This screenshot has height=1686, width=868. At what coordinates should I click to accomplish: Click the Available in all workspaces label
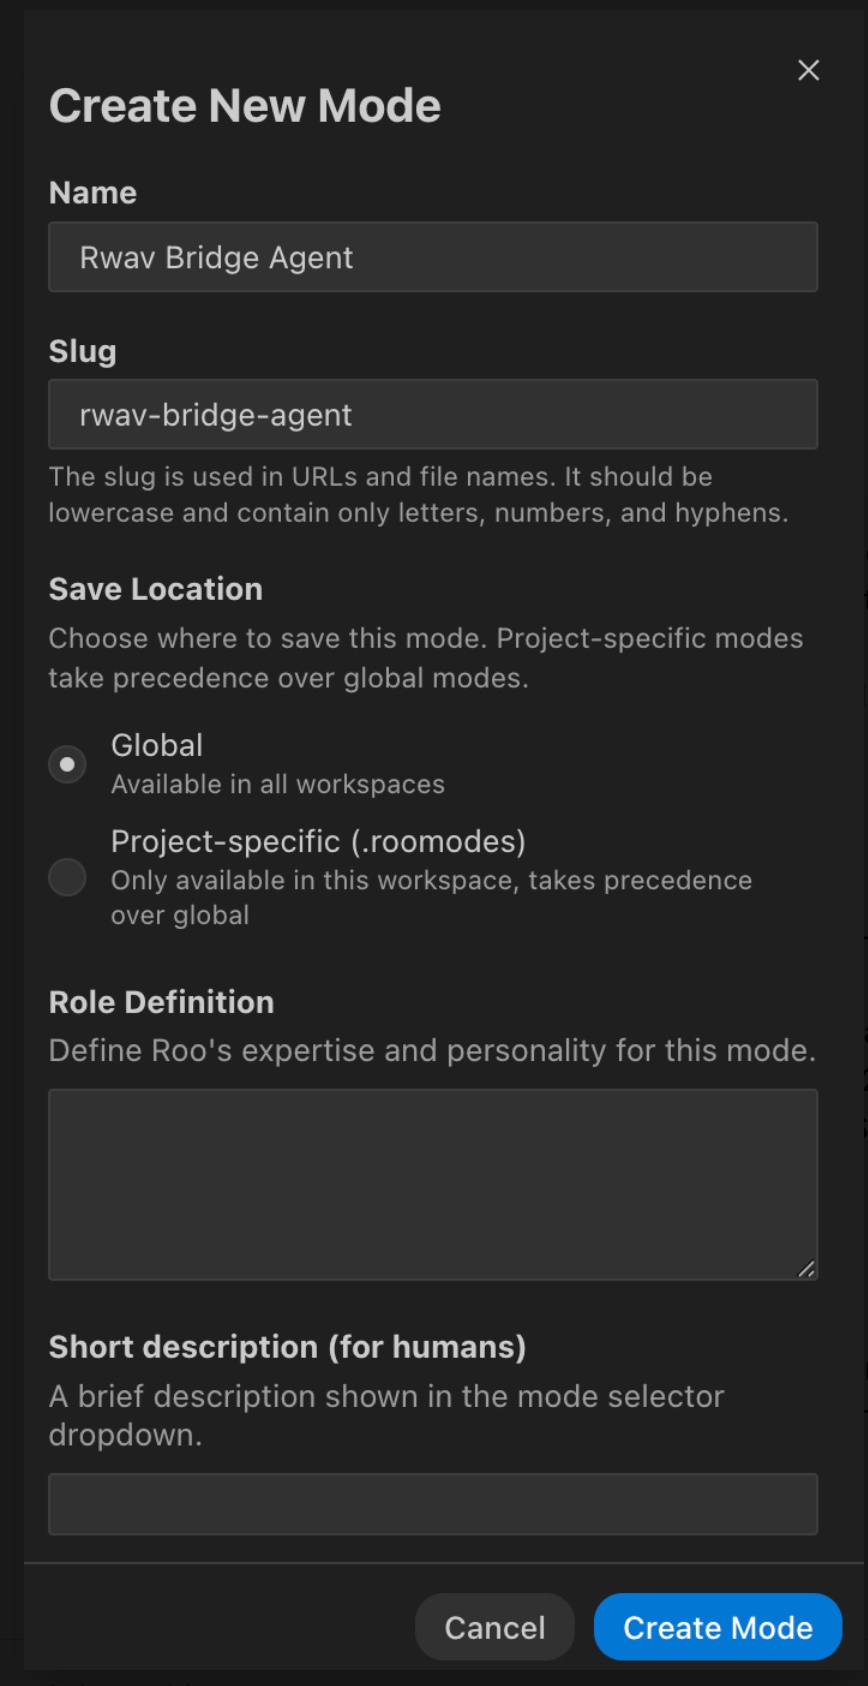(278, 784)
